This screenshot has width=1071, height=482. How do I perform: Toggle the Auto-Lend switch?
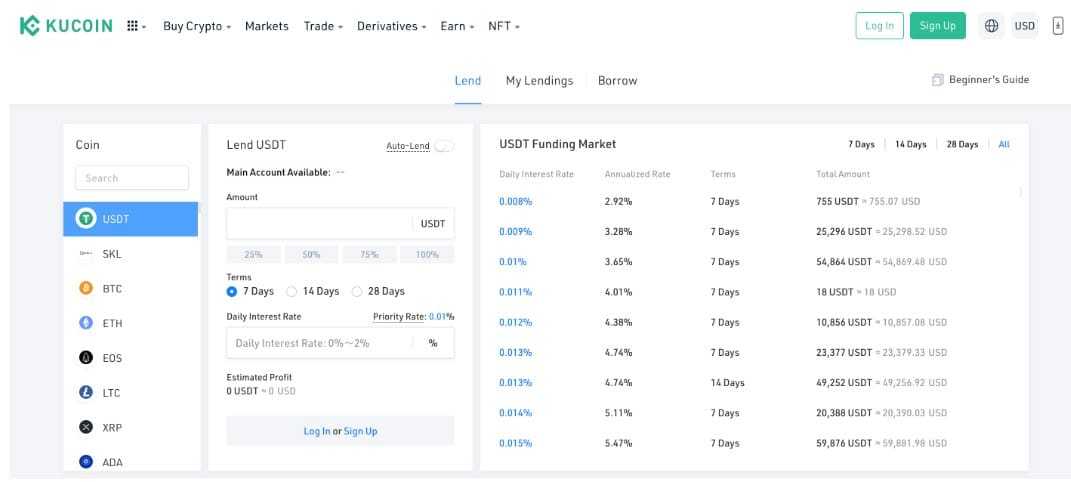click(x=444, y=145)
